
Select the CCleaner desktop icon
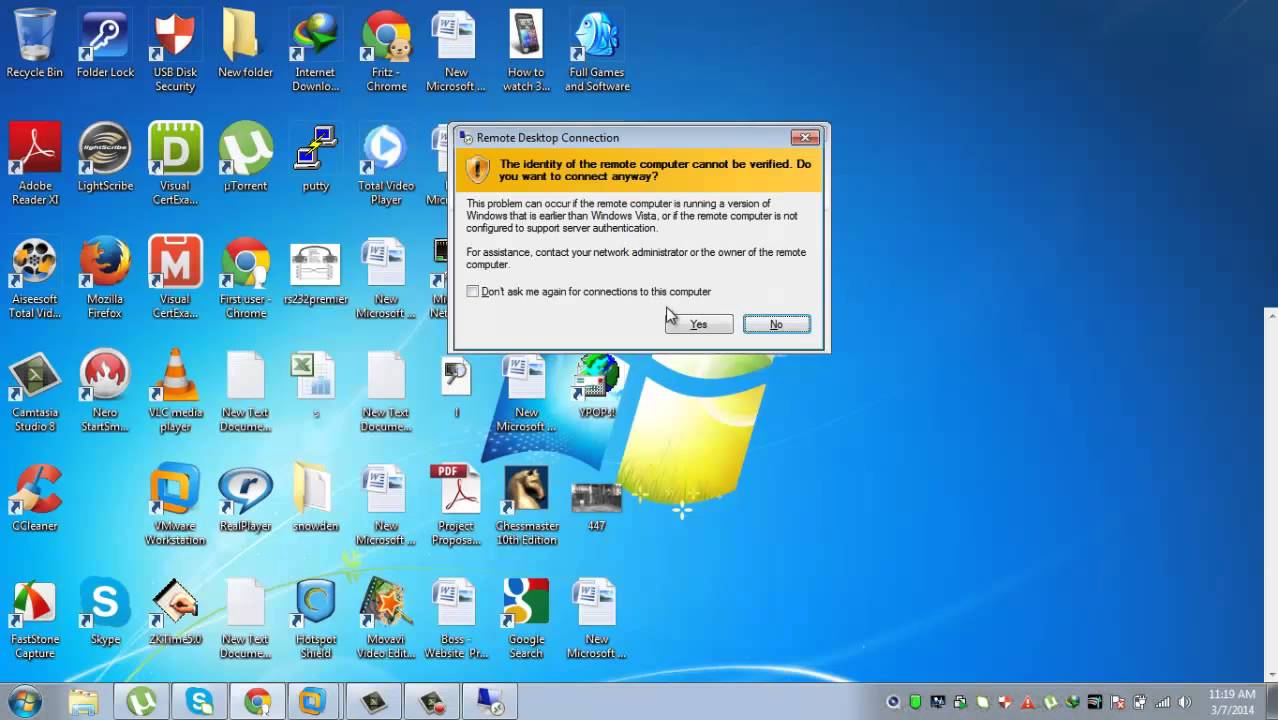pyautogui.click(x=35, y=497)
